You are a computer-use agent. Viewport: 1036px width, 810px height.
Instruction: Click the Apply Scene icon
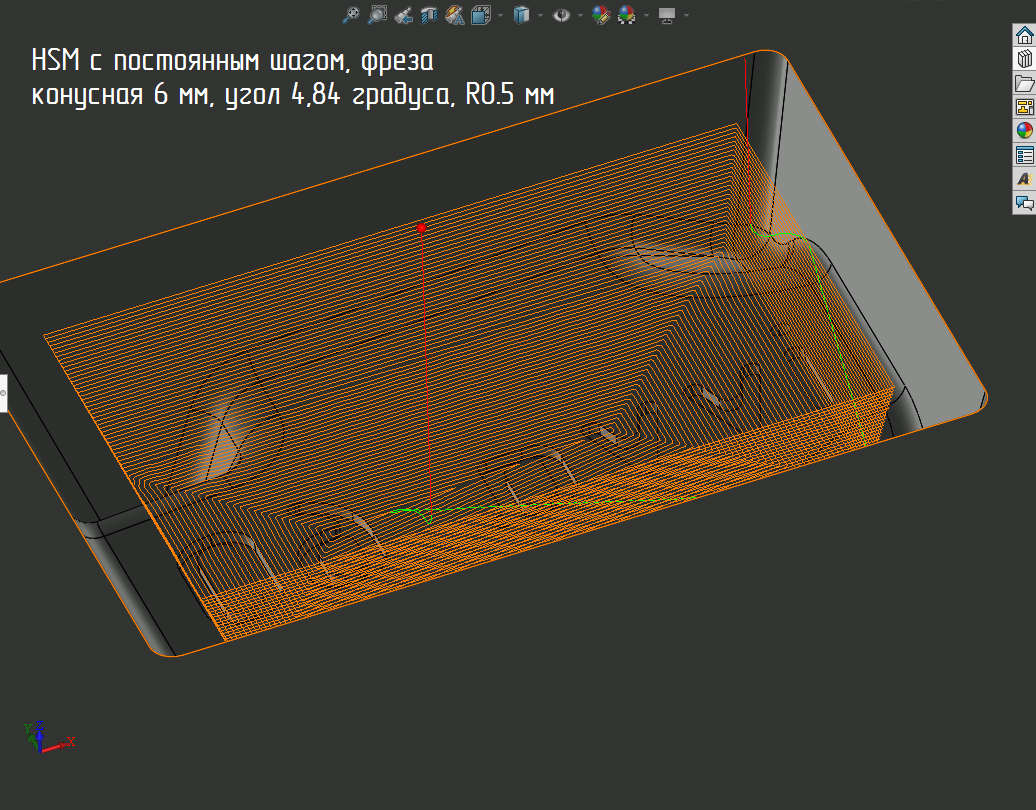[626, 15]
